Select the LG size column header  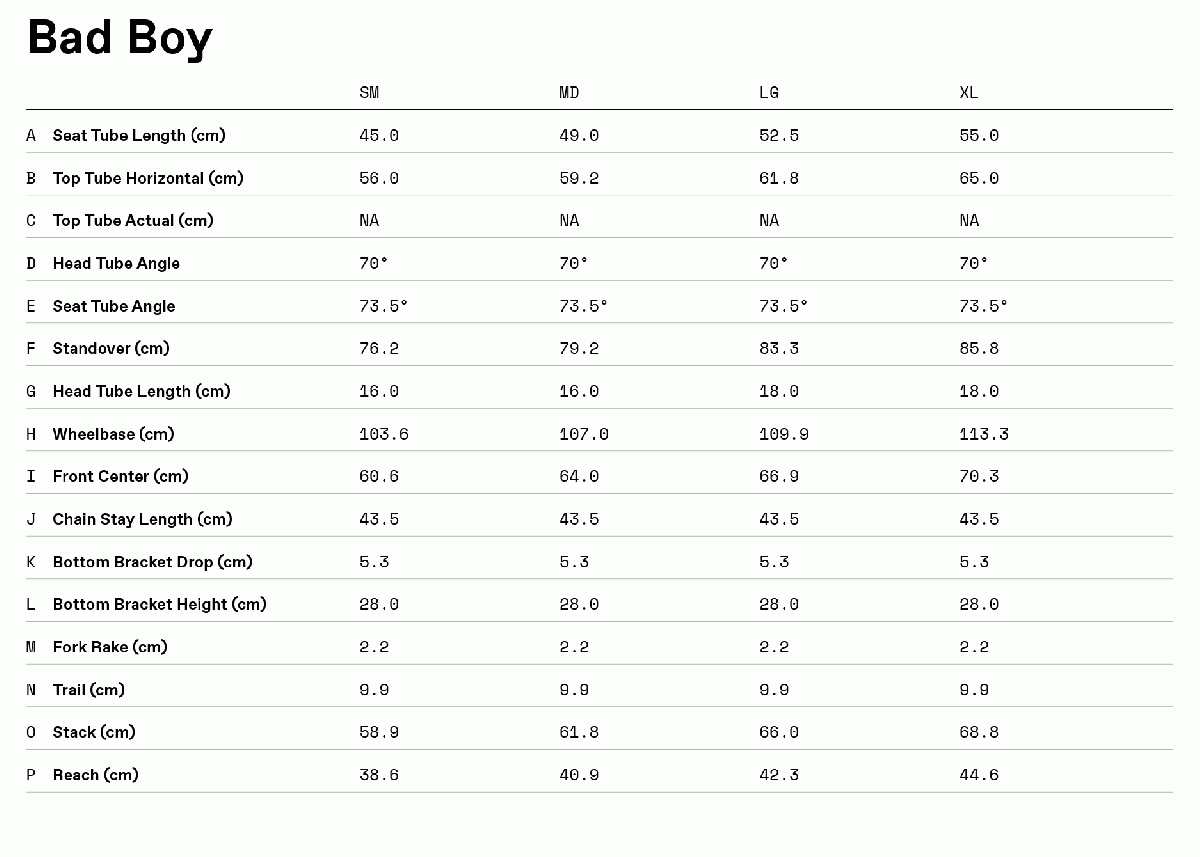pos(769,93)
